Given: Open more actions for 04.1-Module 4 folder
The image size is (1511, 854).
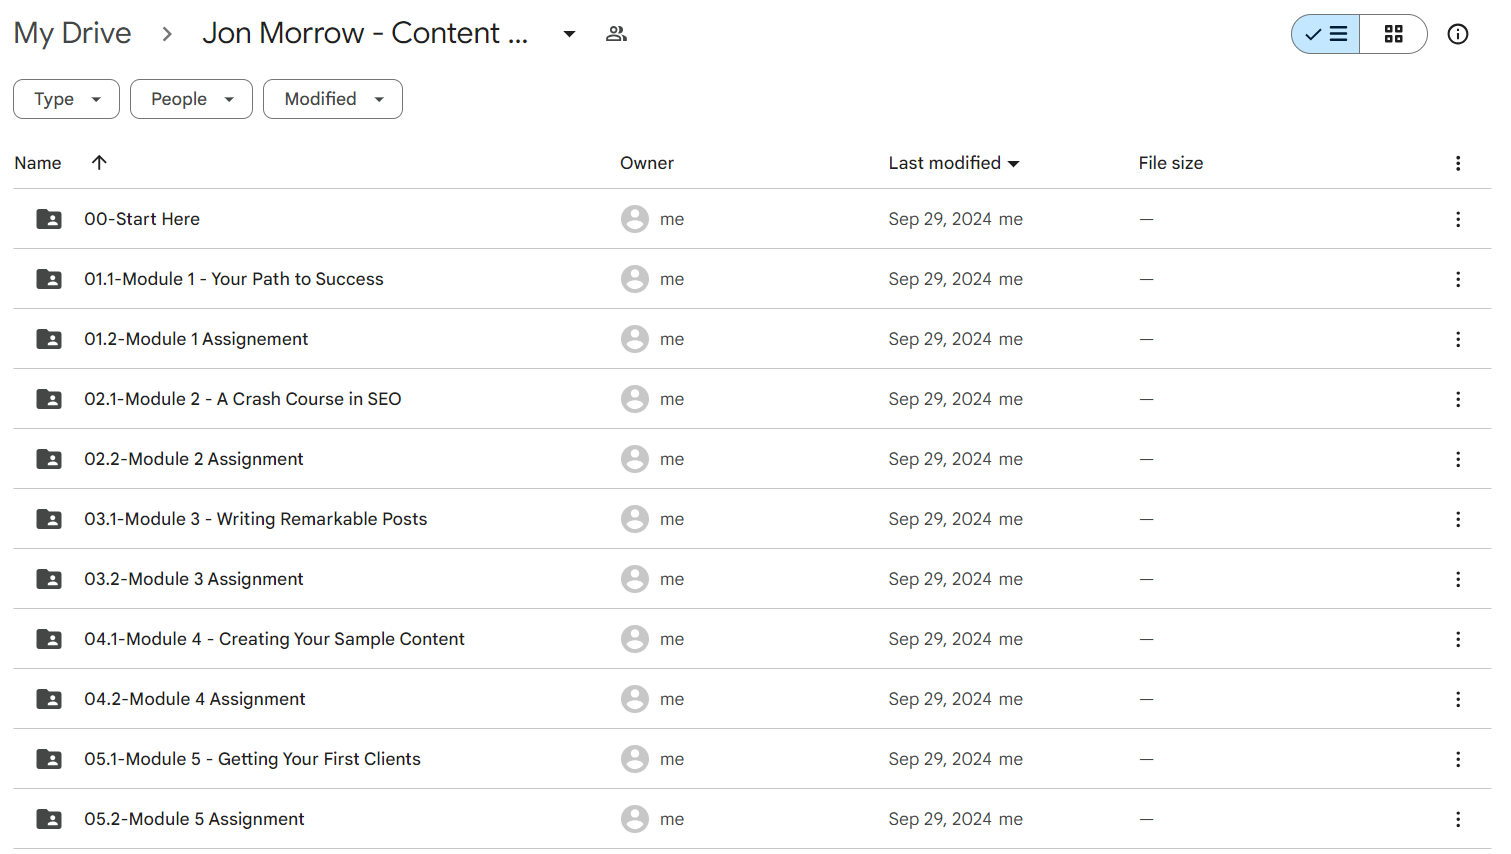Looking at the screenshot, I should coord(1458,639).
